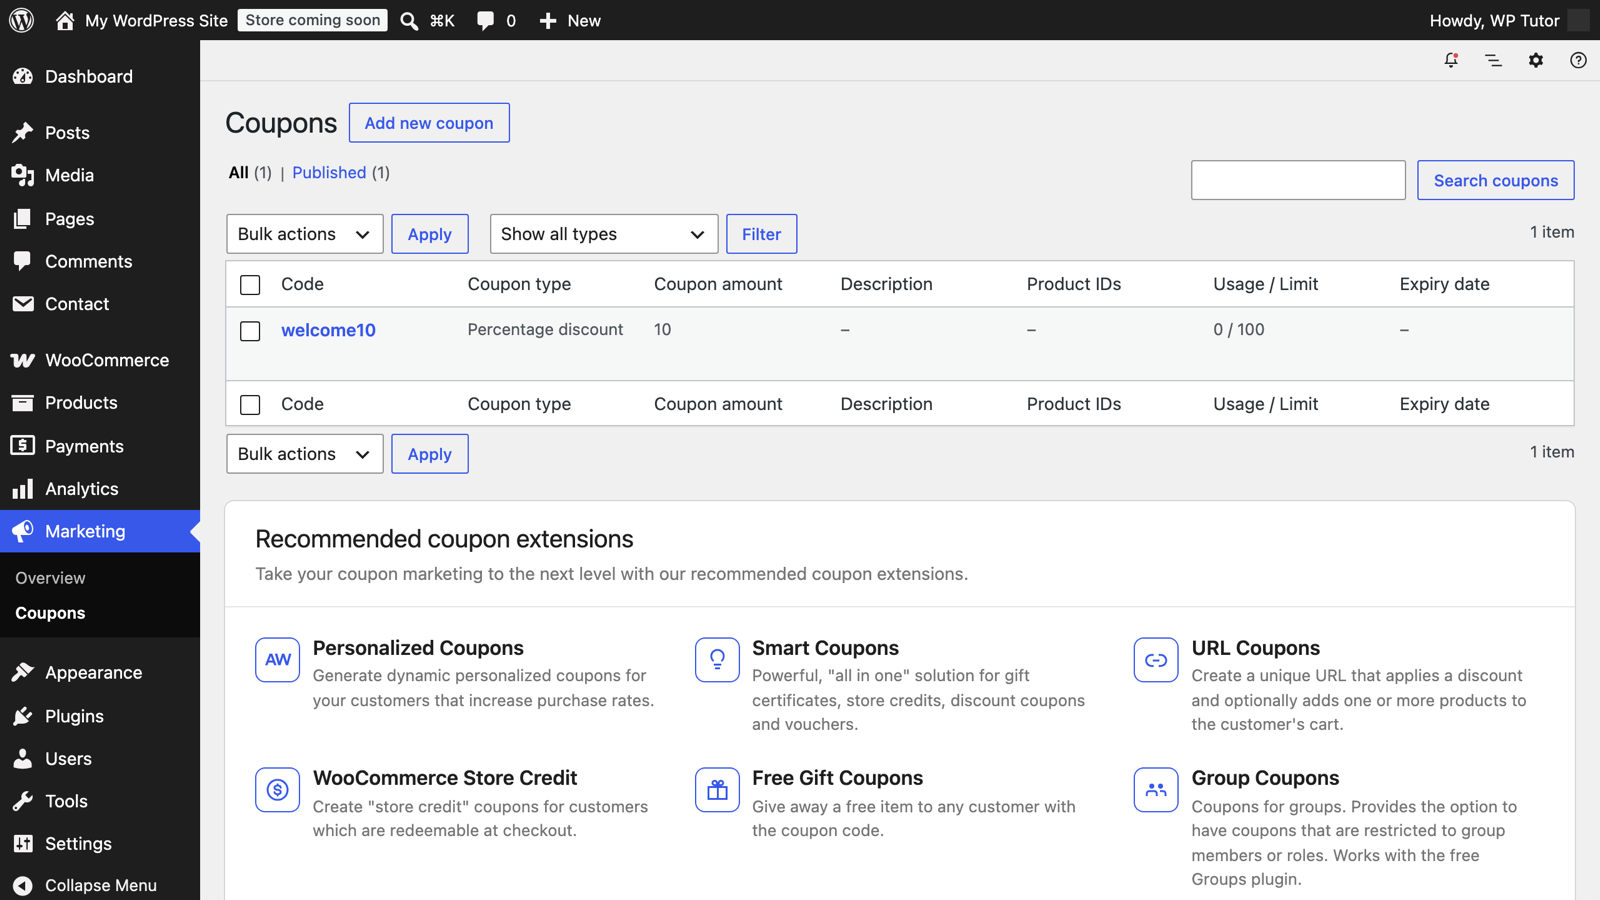The width and height of the screenshot is (1600, 900).
Task: Open the top Bulk actions dropdown
Action: click(x=305, y=234)
